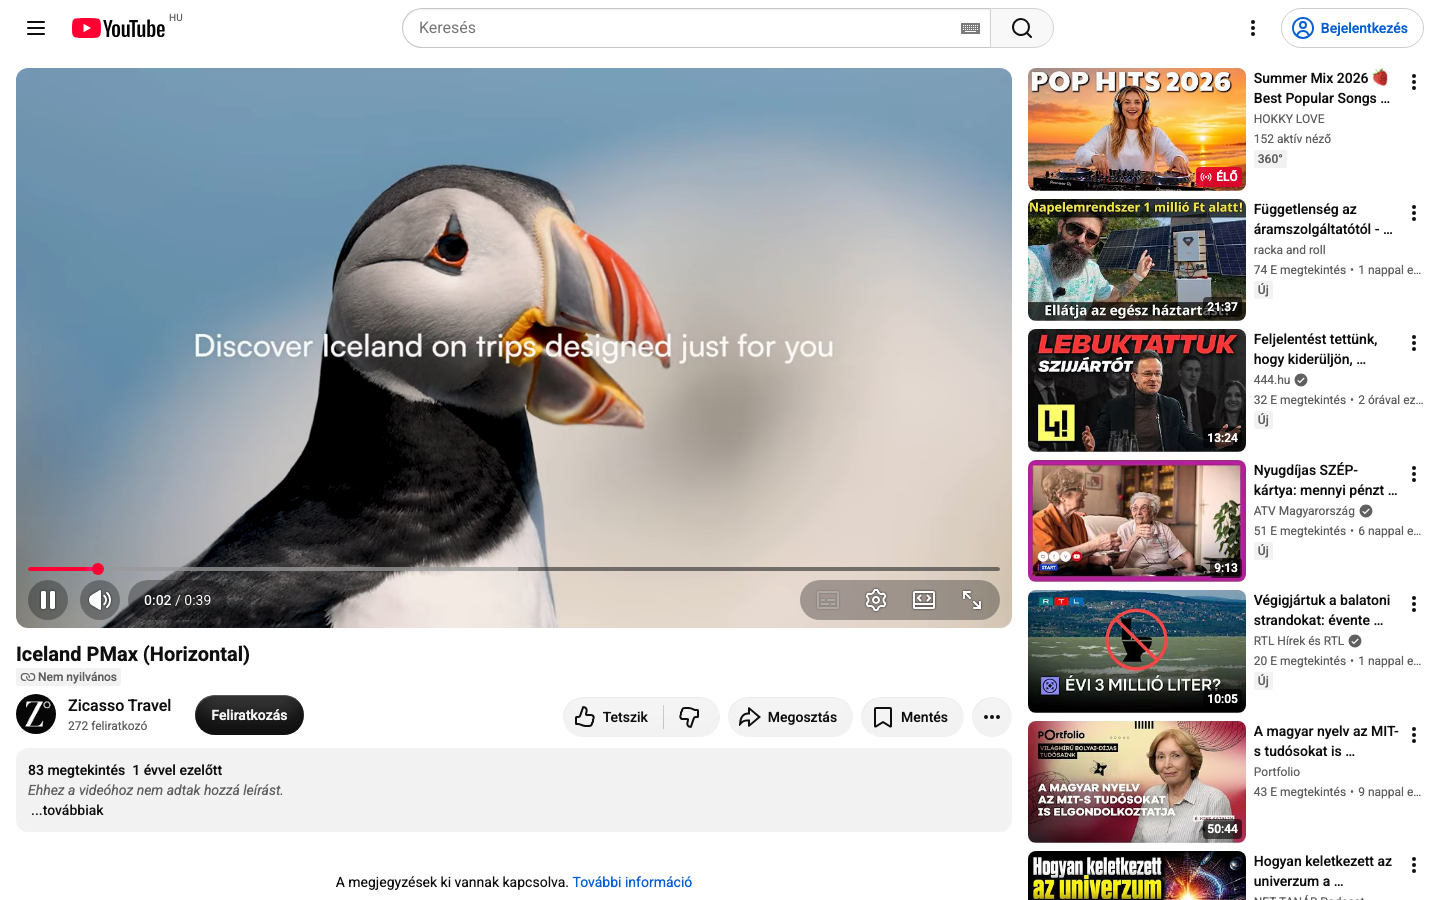Click the 272 feliratkozó subscriber count
1440x900 pixels.
[107, 726]
